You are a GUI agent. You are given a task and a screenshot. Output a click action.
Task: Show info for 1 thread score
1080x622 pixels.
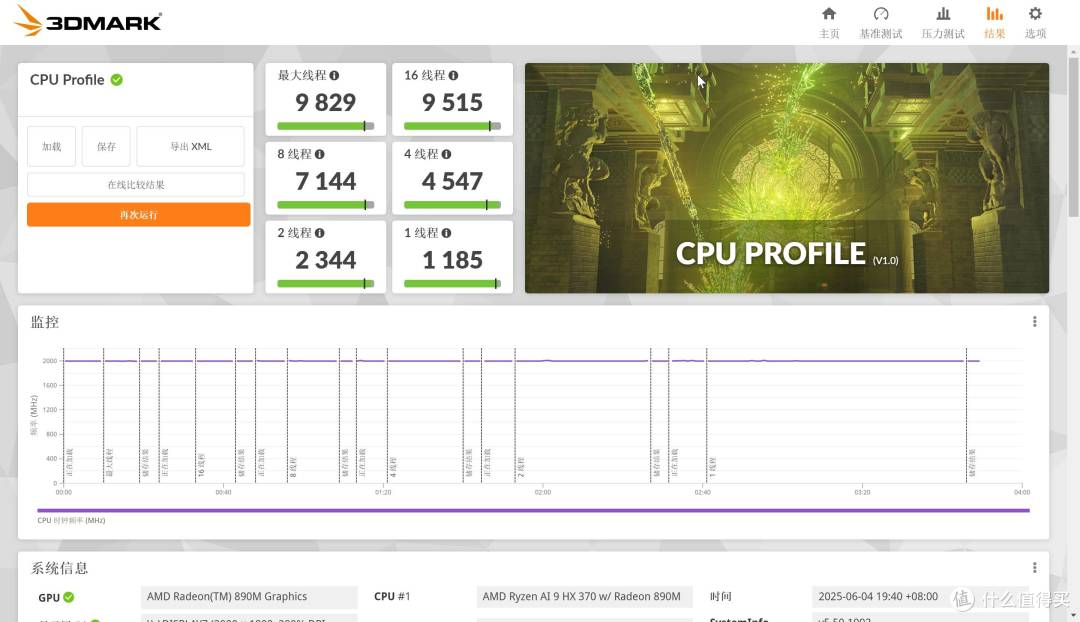coord(446,233)
